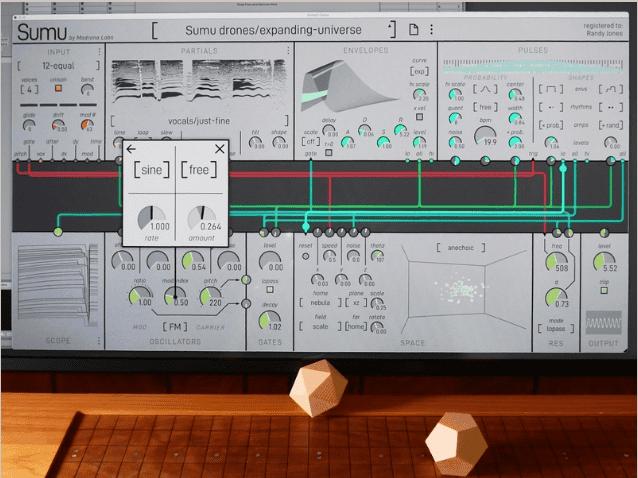638x478 pixels.
Task: Open the 12-equal tuning selector
Action: coord(58,65)
